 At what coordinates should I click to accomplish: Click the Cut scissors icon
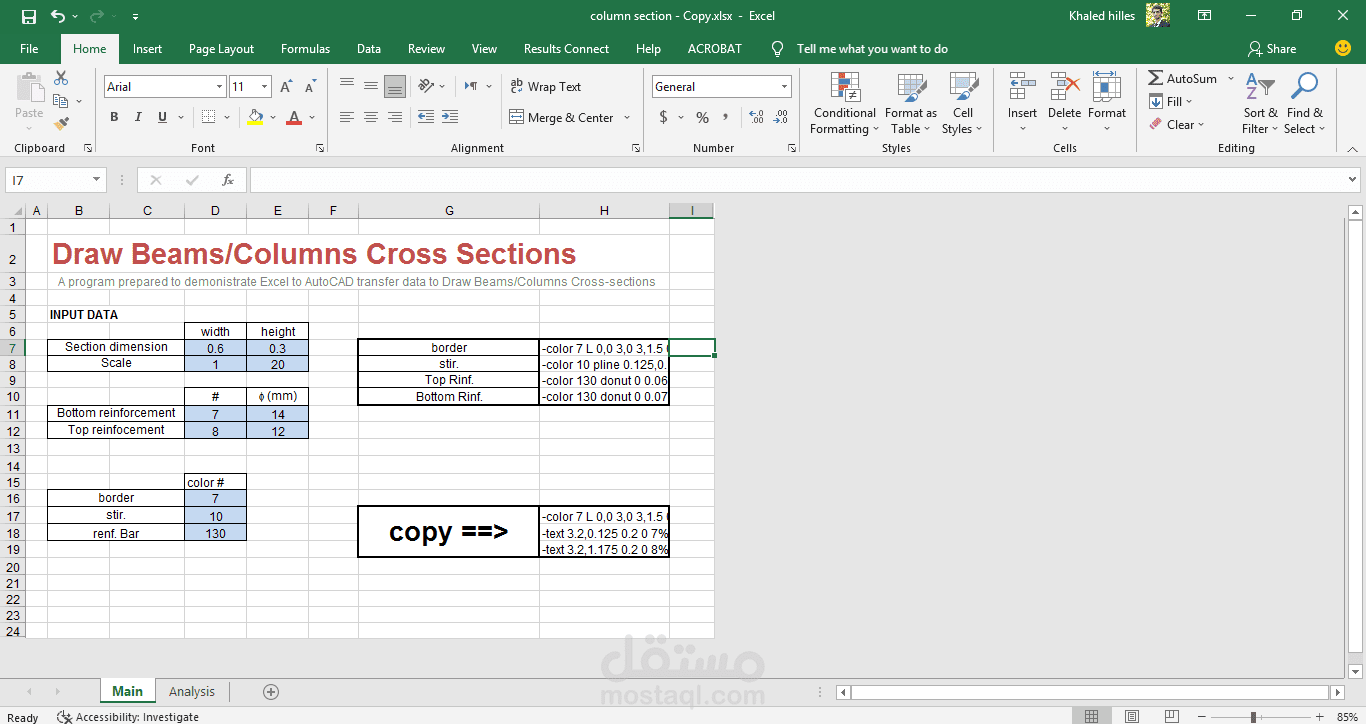(x=61, y=78)
